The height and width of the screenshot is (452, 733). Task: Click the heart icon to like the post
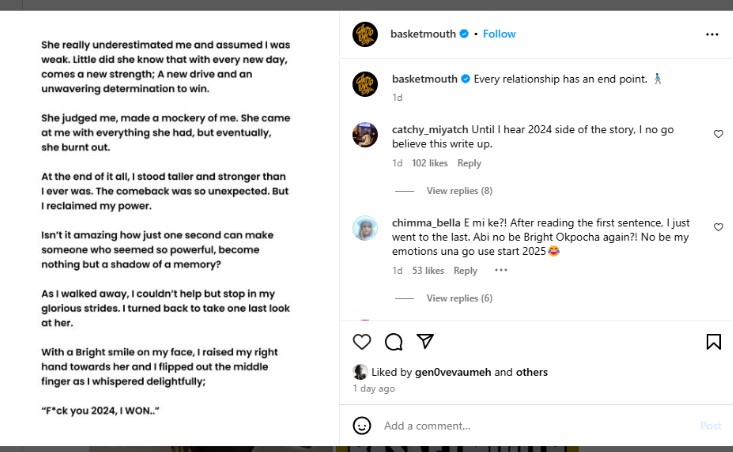[362, 342]
